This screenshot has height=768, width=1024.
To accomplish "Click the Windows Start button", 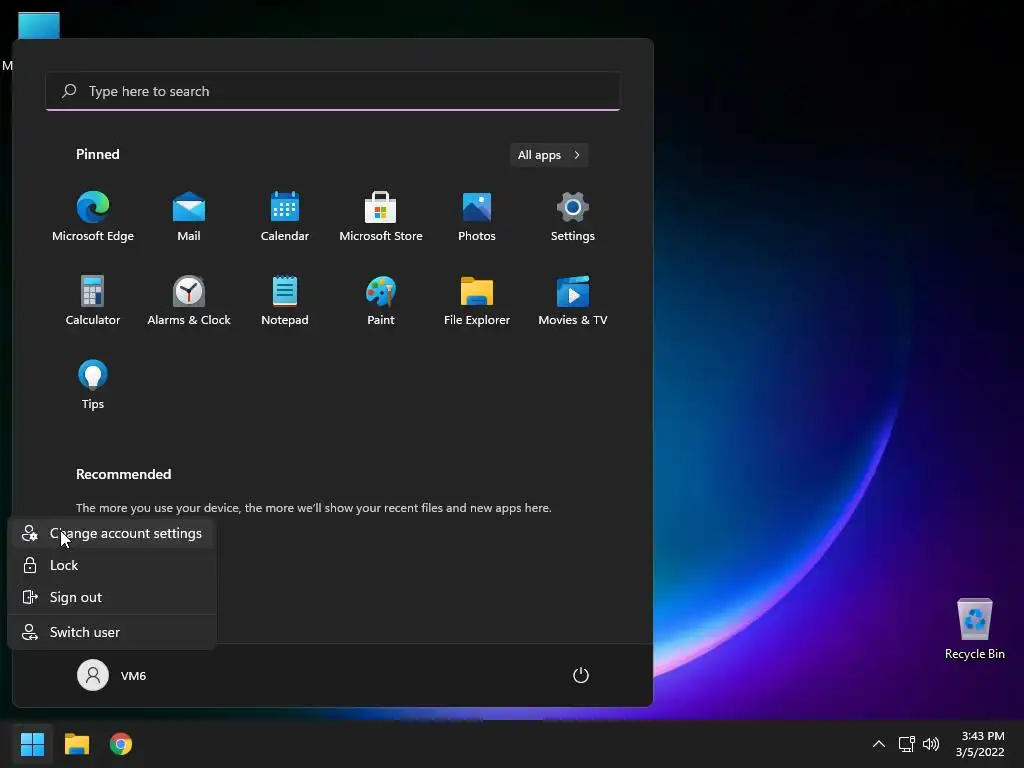I will (x=32, y=744).
